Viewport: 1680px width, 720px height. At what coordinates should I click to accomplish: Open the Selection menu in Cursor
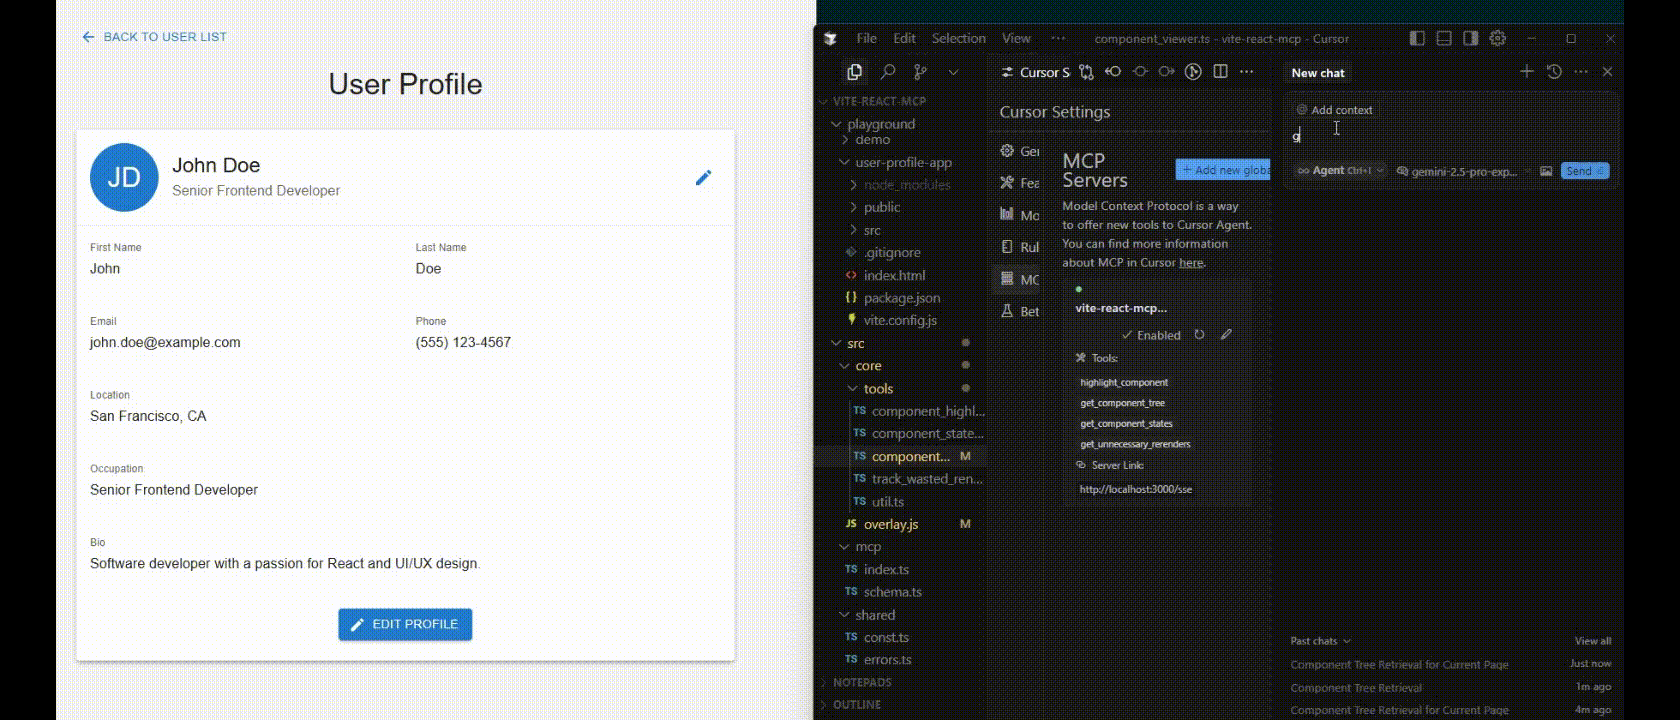[958, 38]
